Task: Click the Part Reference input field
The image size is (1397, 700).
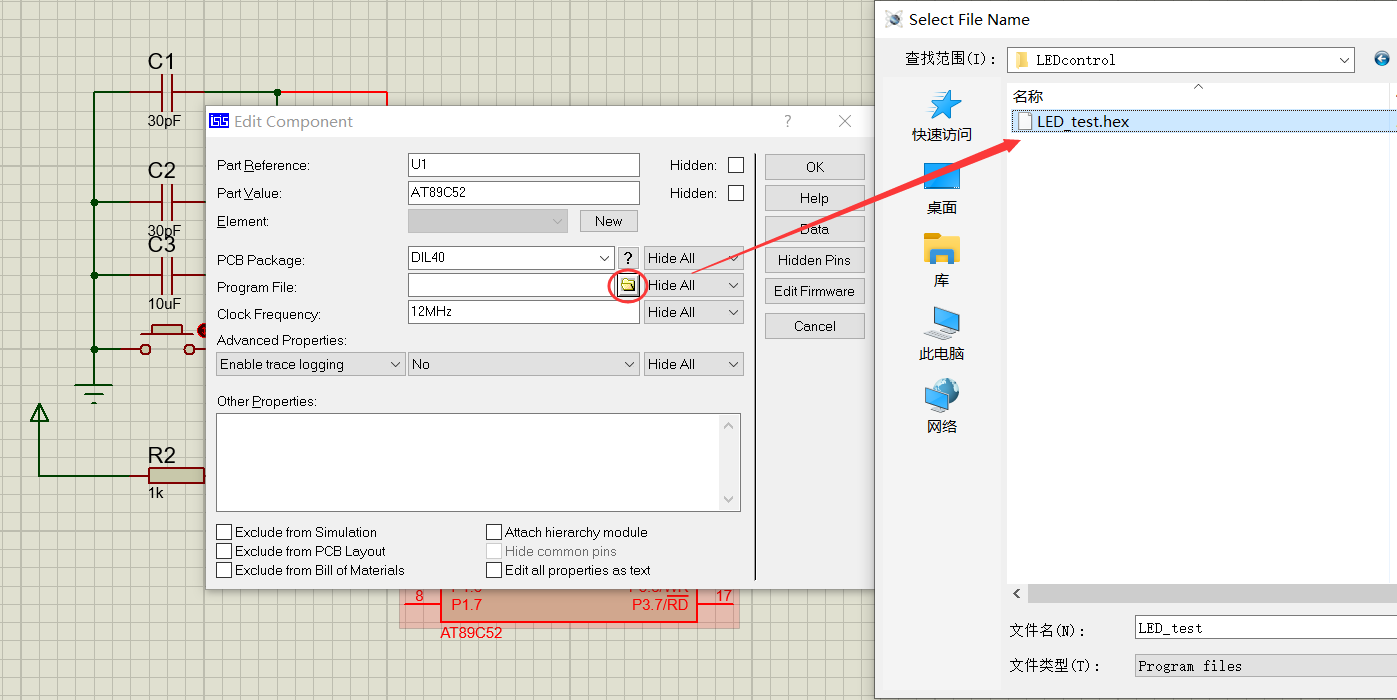Action: [524, 165]
